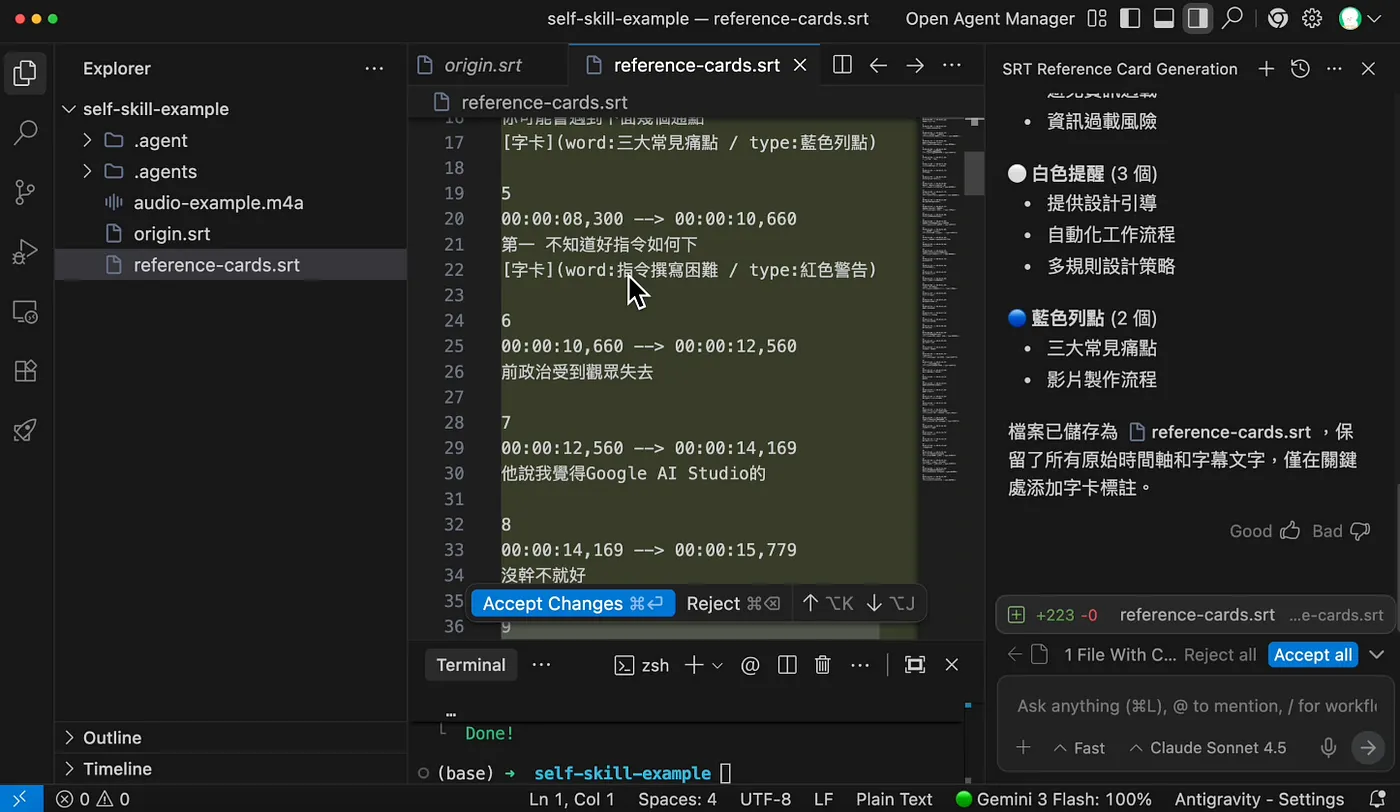Click Reject all in agent panel

point(1220,655)
